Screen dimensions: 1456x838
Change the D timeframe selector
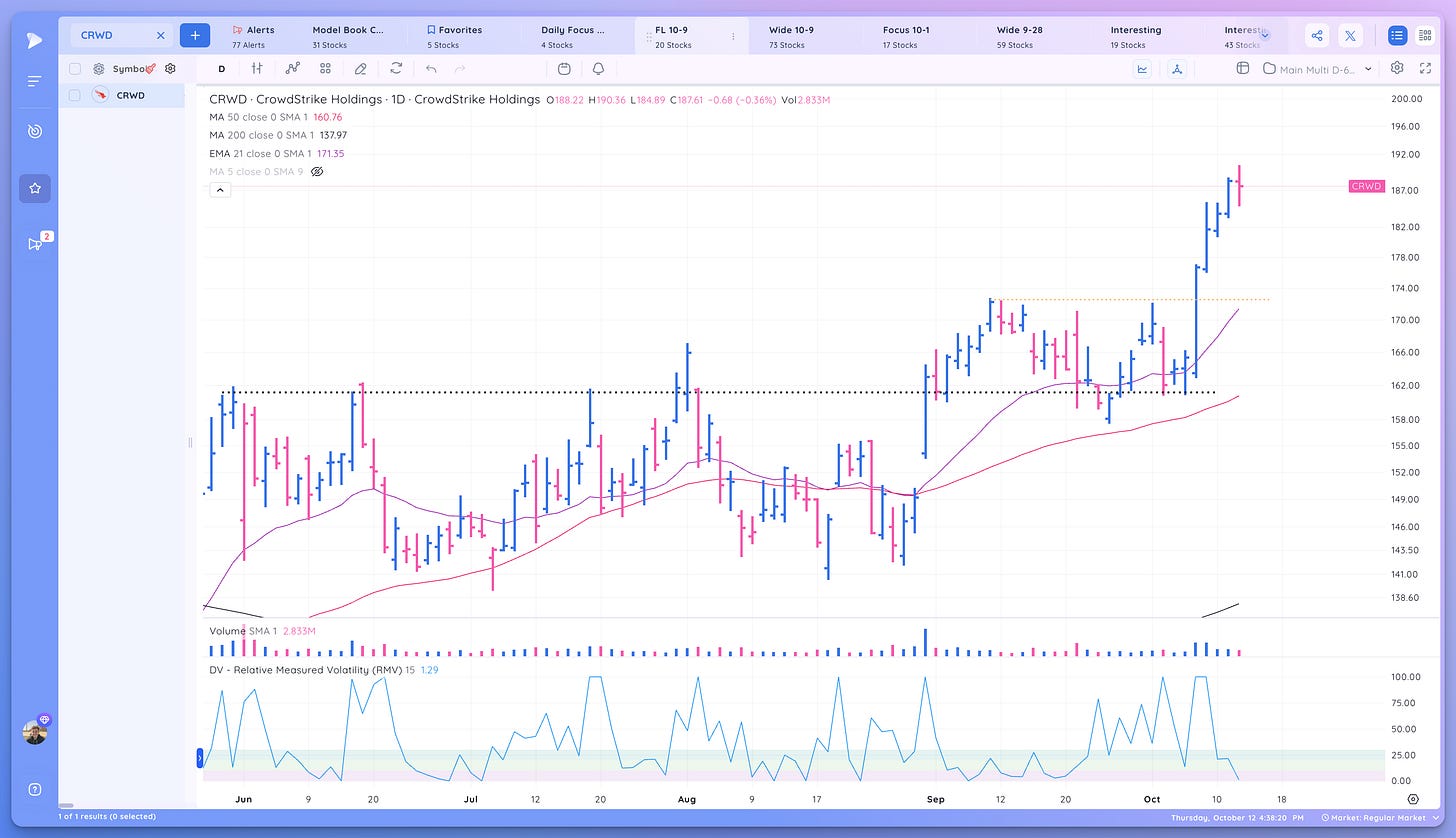(x=222, y=69)
